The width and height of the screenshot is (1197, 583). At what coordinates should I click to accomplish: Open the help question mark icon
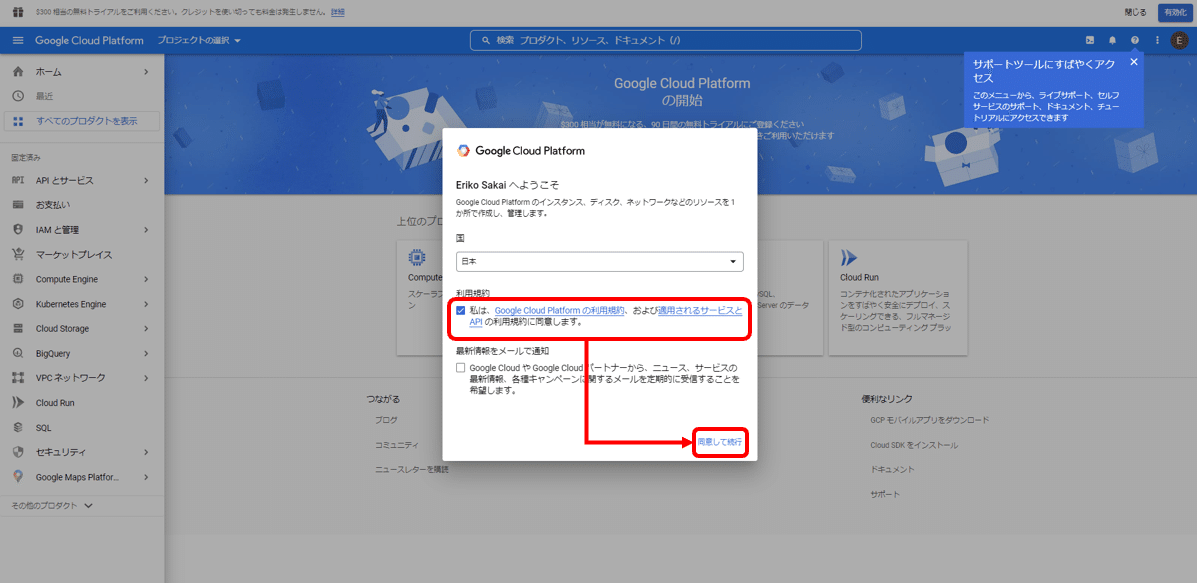tap(1134, 40)
